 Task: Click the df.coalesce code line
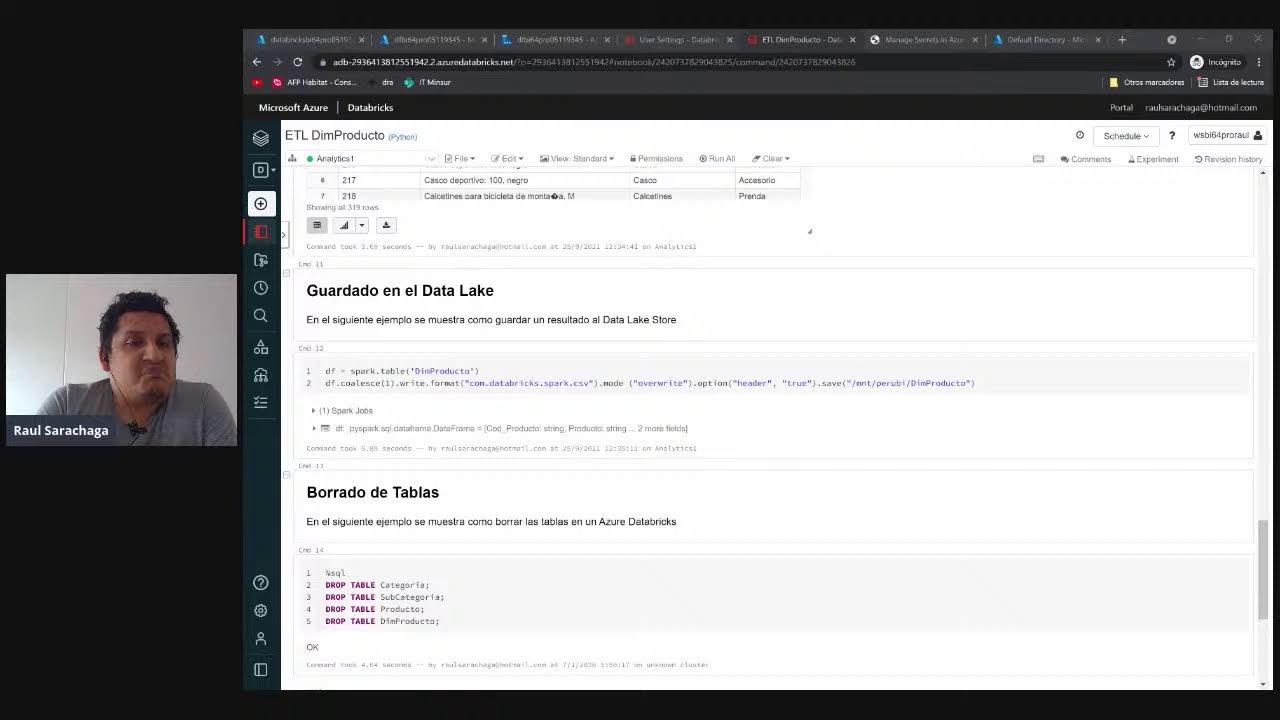pos(650,383)
